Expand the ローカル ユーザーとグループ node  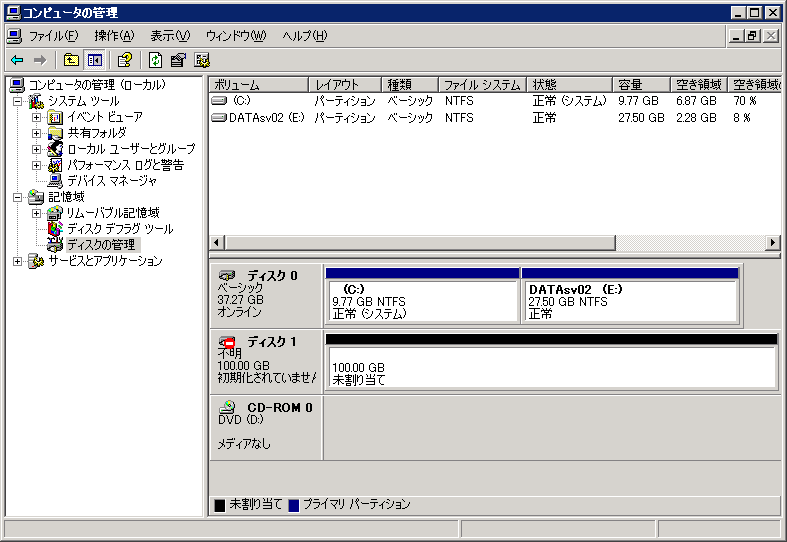click(x=37, y=149)
